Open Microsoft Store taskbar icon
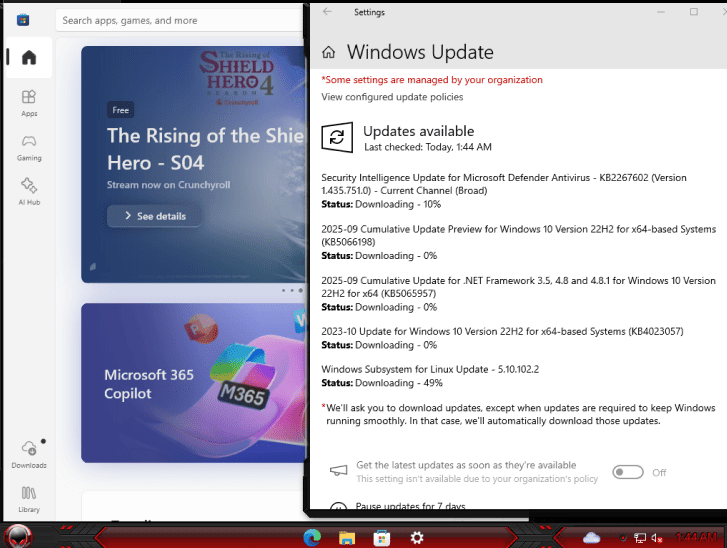The height and width of the screenshot is (548, 727). tap(382, 538)
